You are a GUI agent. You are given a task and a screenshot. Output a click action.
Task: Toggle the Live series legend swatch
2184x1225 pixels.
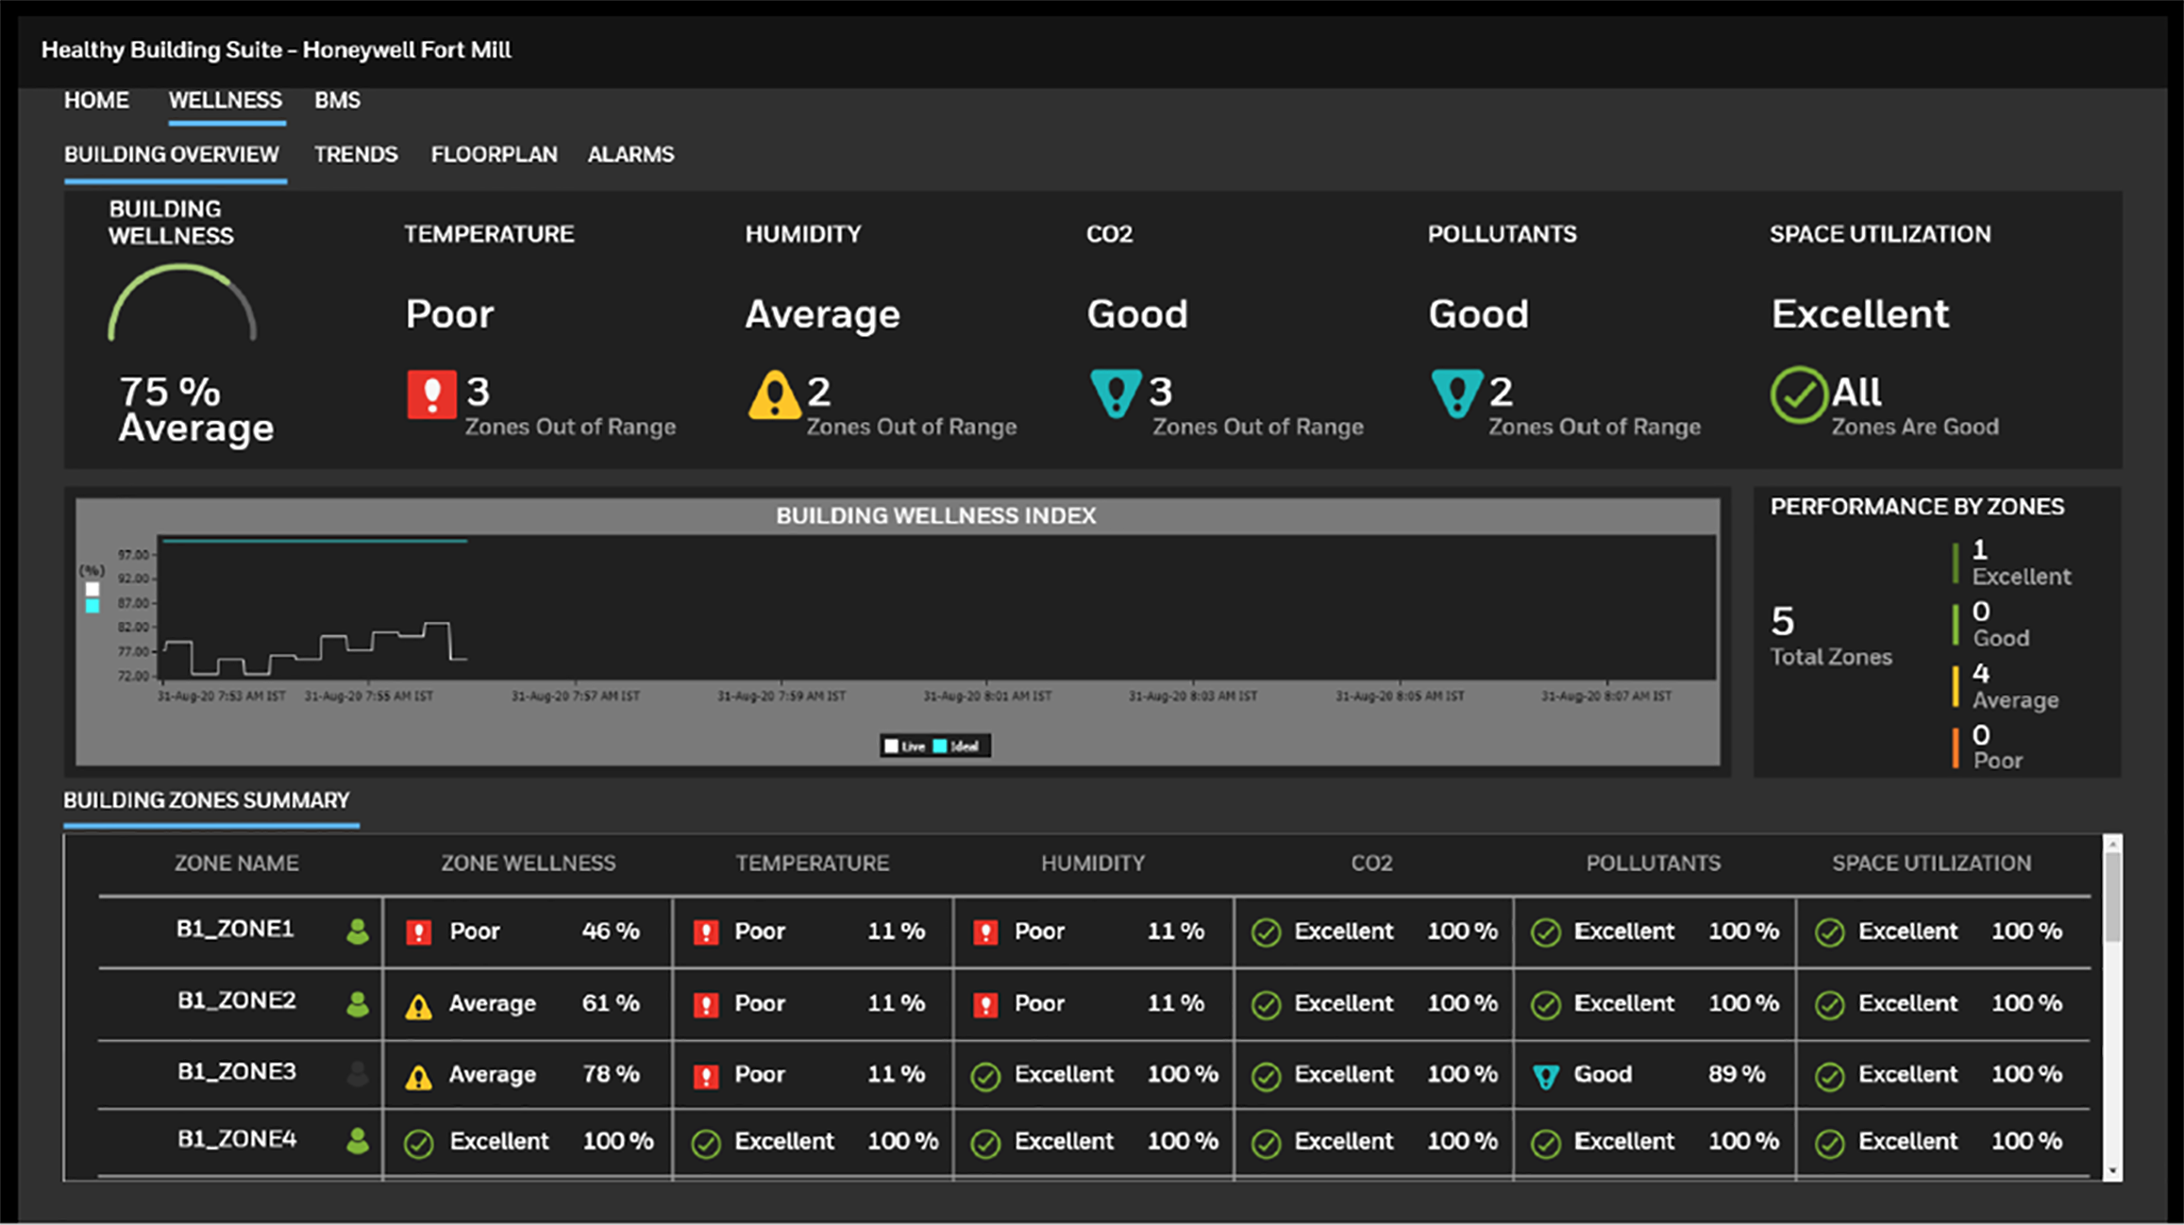click(x=892, y=746)
